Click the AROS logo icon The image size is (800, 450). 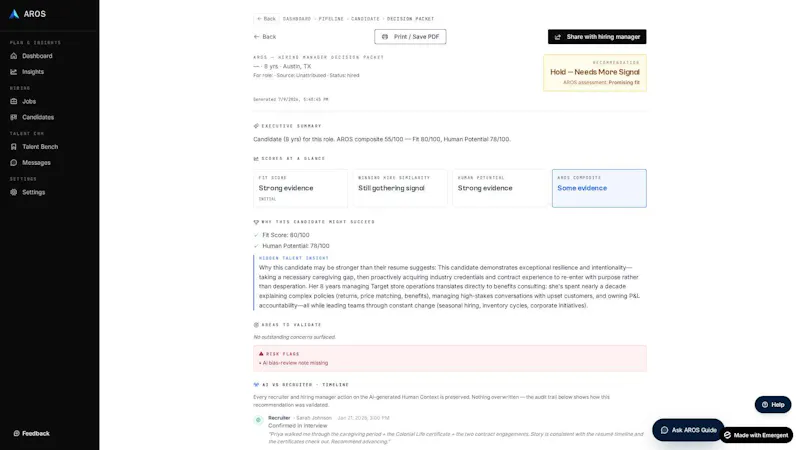14,14
